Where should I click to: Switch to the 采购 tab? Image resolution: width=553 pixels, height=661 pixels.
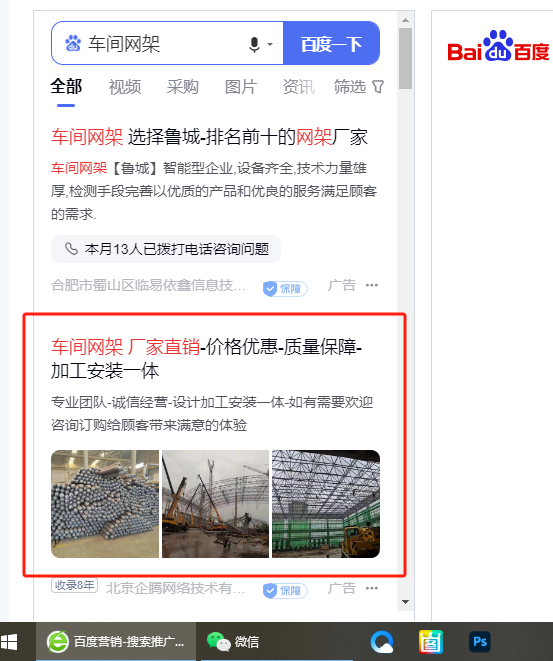[183, 87]
